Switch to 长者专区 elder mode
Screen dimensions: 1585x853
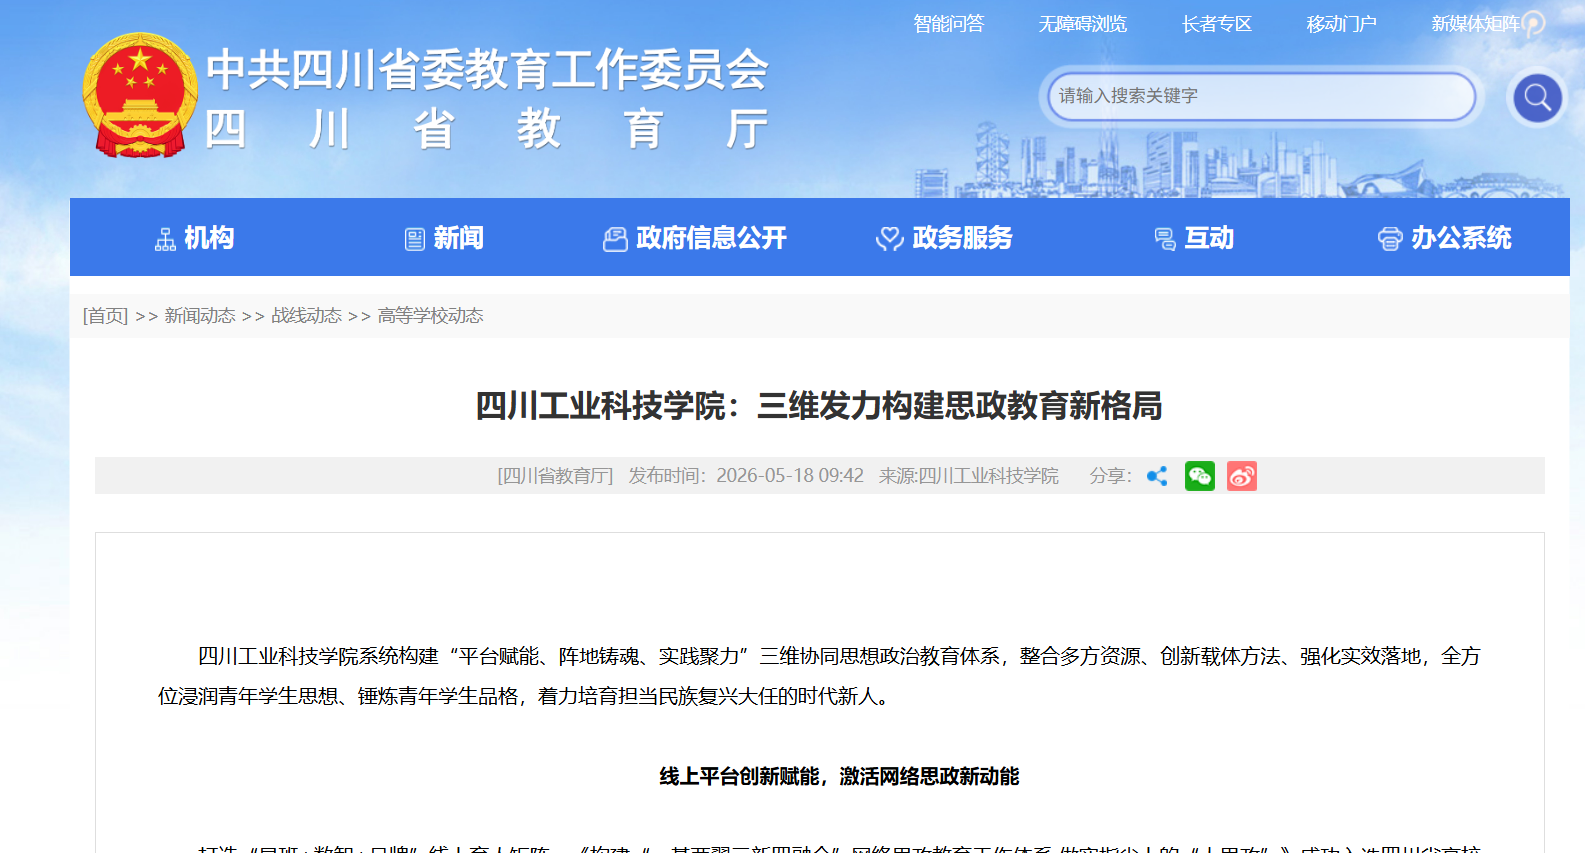pyautogui.click(x=1217, y=24)
